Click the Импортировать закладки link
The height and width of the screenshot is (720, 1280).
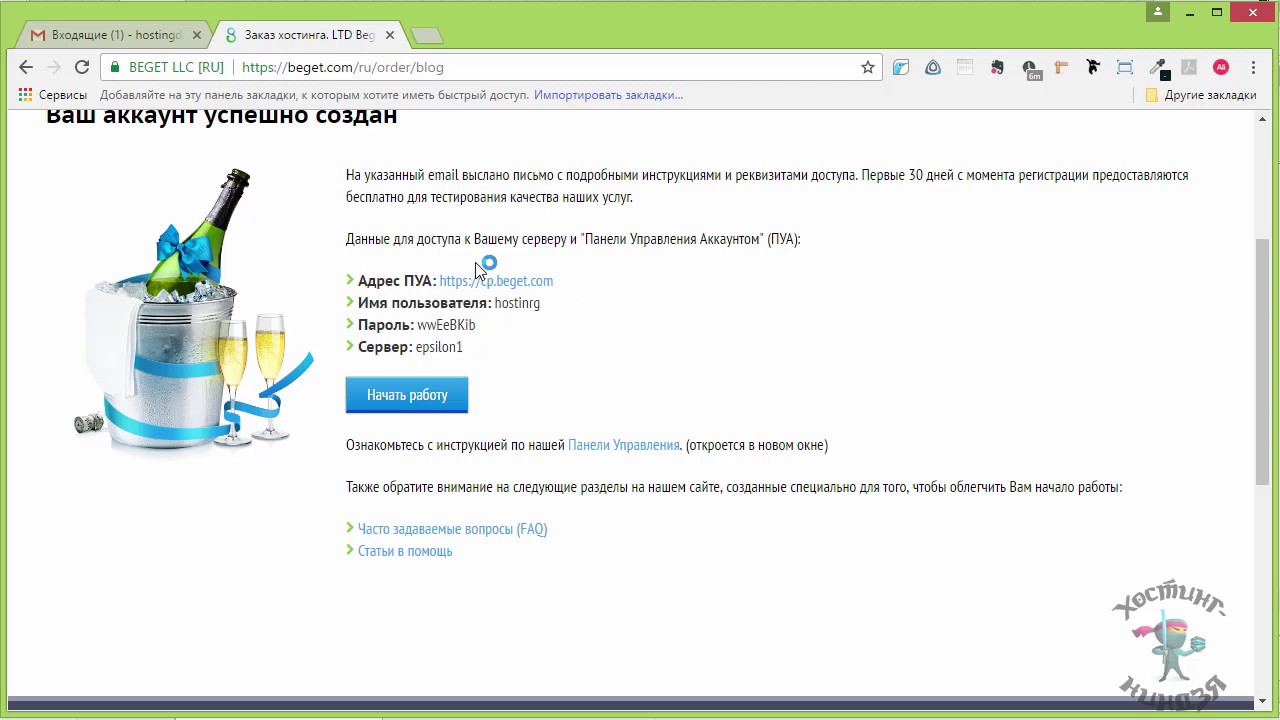(x=608, y=95)
